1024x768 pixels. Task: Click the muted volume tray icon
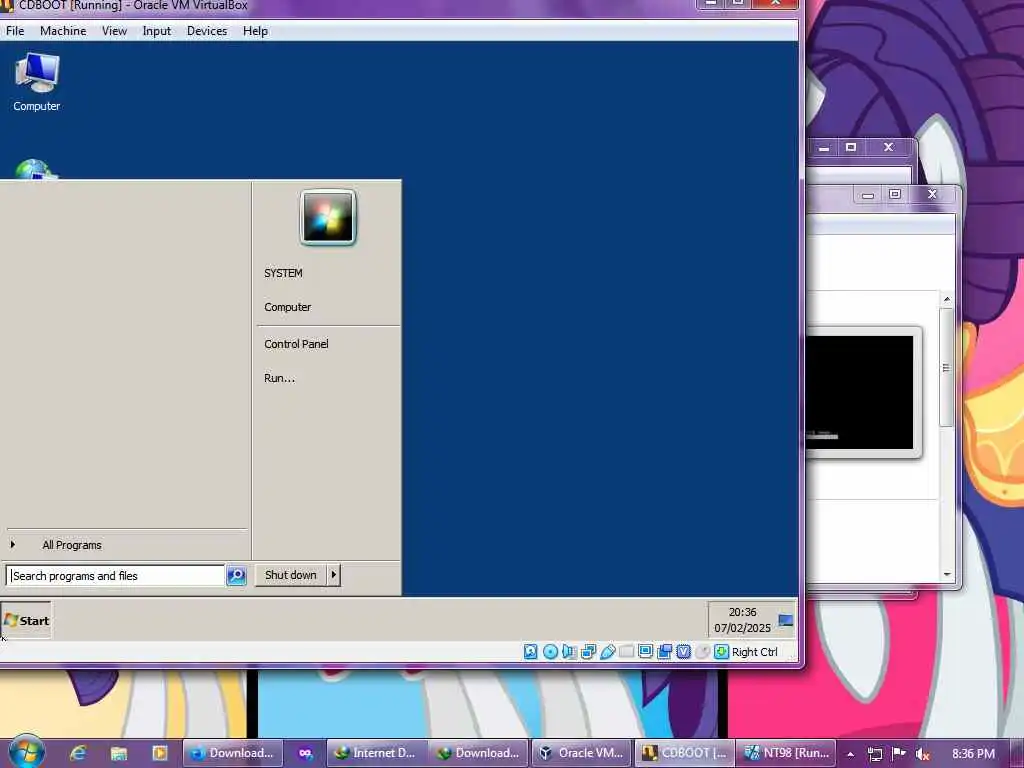tap(922, 754)
